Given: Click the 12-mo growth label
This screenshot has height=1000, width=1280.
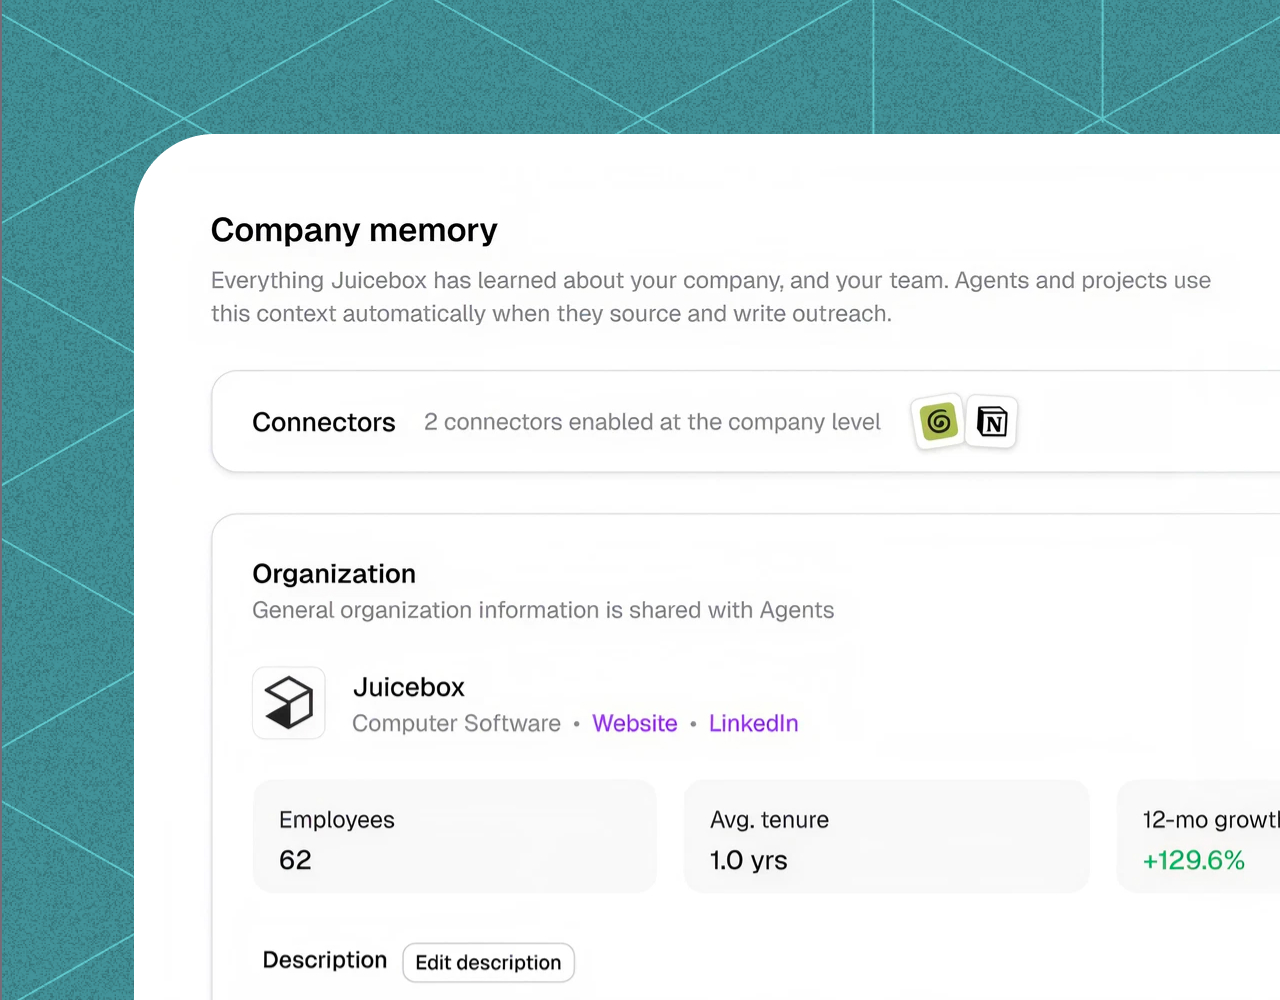Looking at the screenshot, I should point(1211,820).
